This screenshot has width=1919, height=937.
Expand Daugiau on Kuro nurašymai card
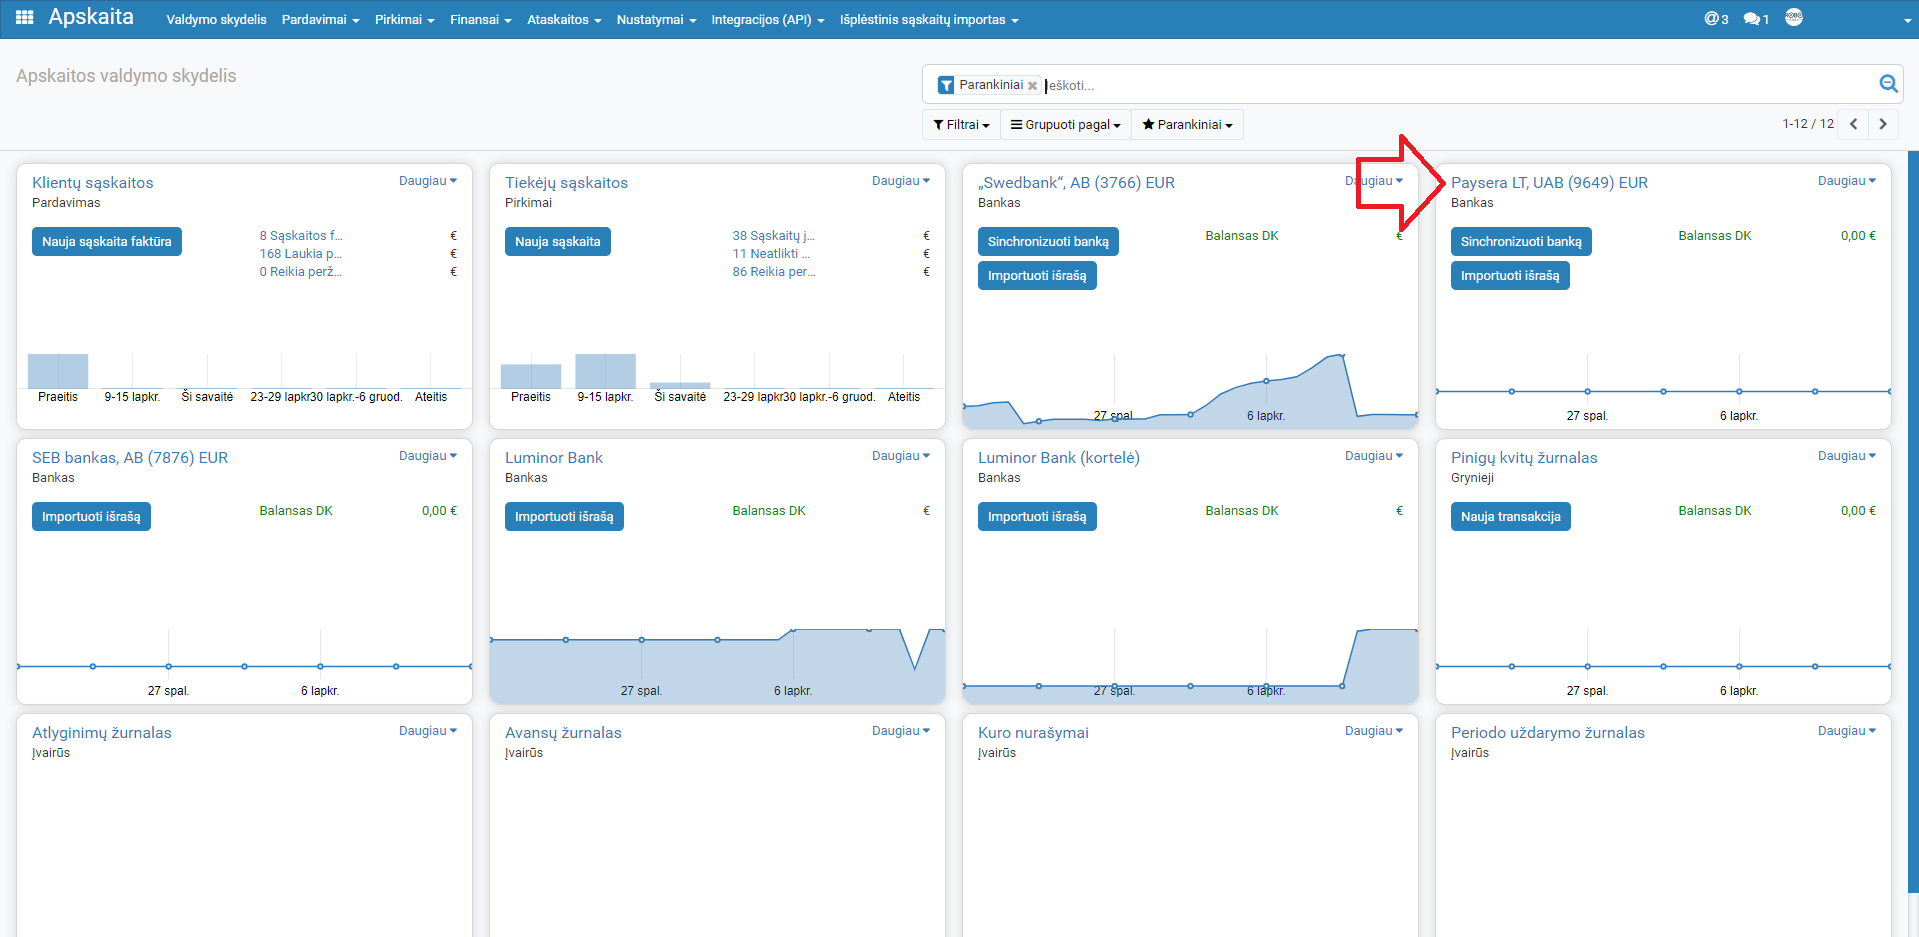(x=1374, y=731)
